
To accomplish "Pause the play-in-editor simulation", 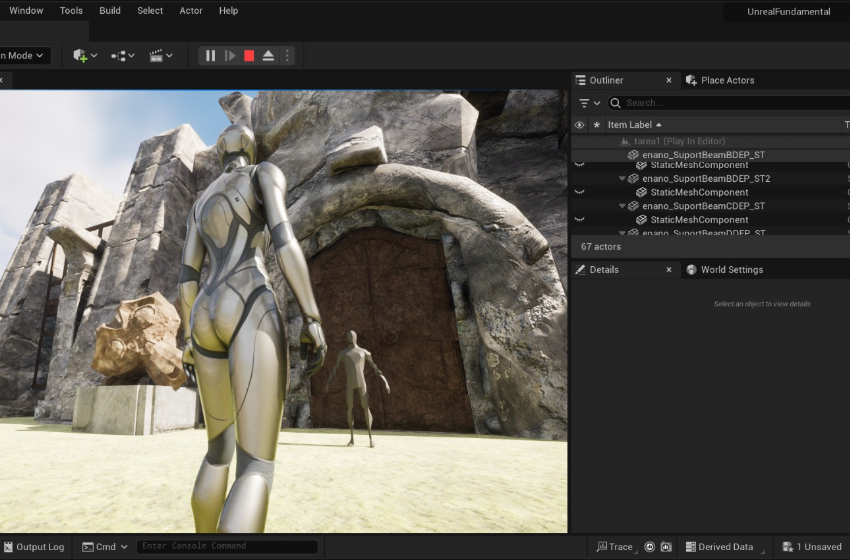I will point(210,55).
